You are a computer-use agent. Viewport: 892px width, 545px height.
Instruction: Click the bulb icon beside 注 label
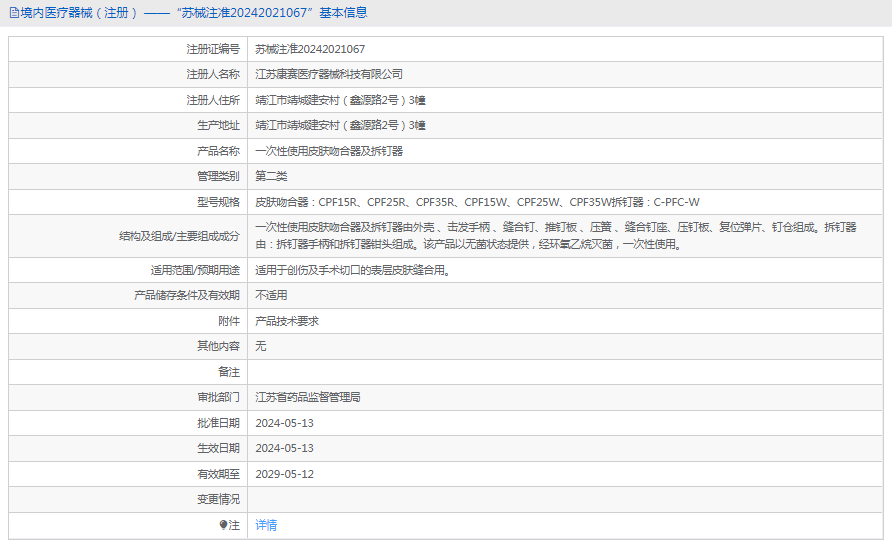tap(224, 525)
